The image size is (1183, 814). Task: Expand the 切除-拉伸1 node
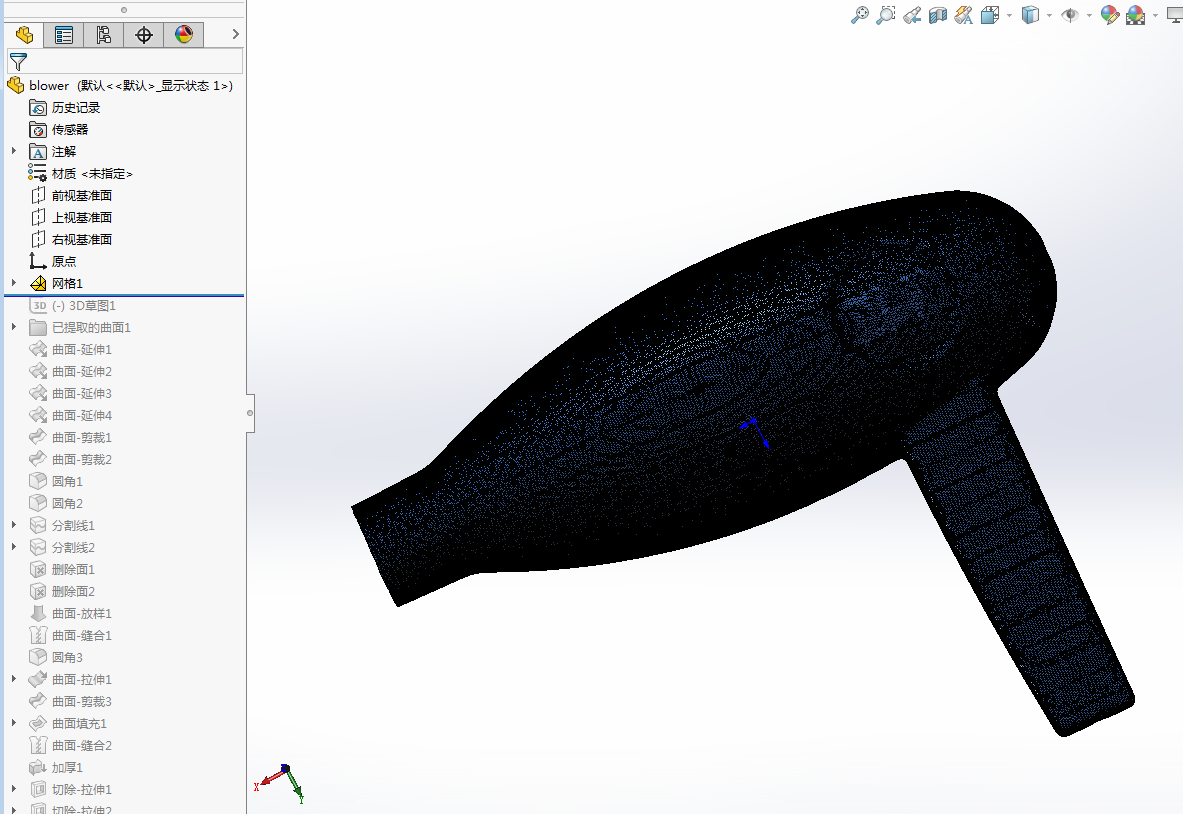pos(14,789)
